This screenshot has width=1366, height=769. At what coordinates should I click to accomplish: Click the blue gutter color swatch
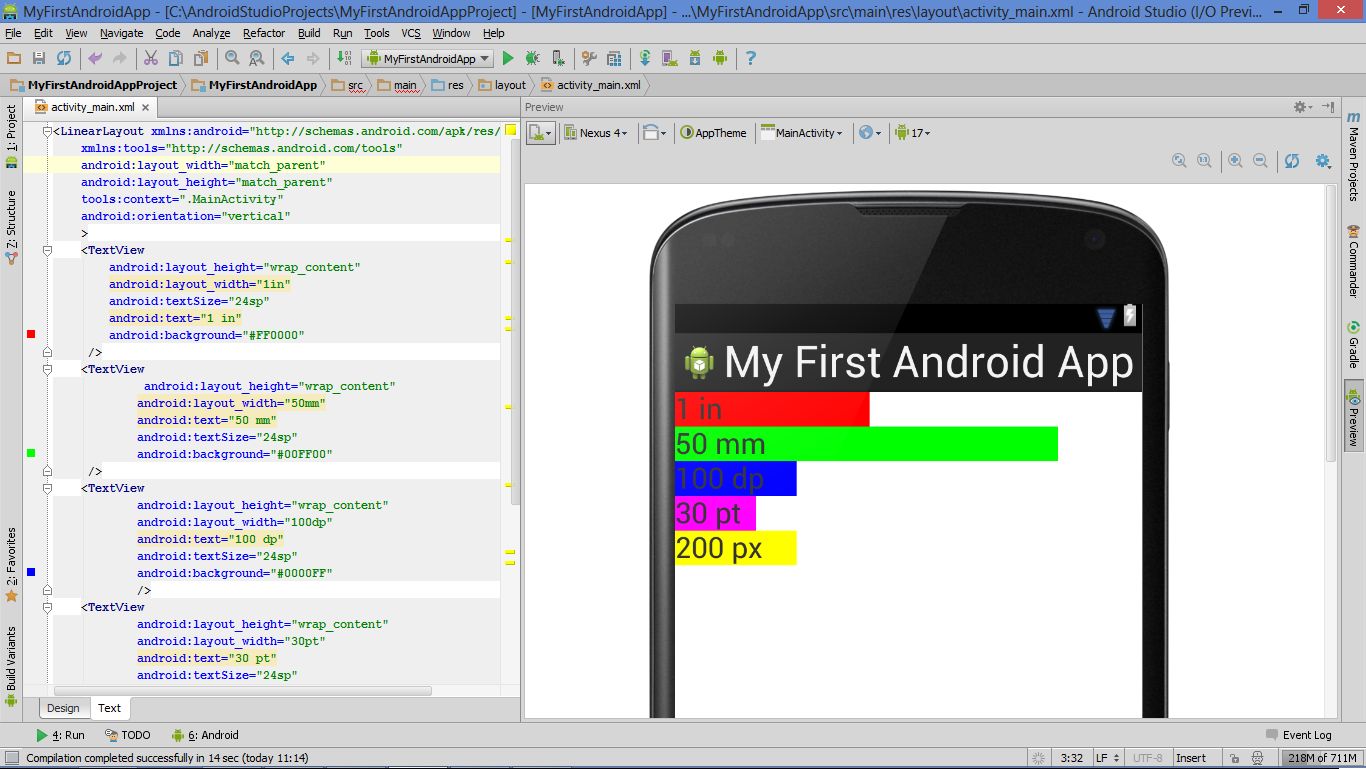point(31,572)
